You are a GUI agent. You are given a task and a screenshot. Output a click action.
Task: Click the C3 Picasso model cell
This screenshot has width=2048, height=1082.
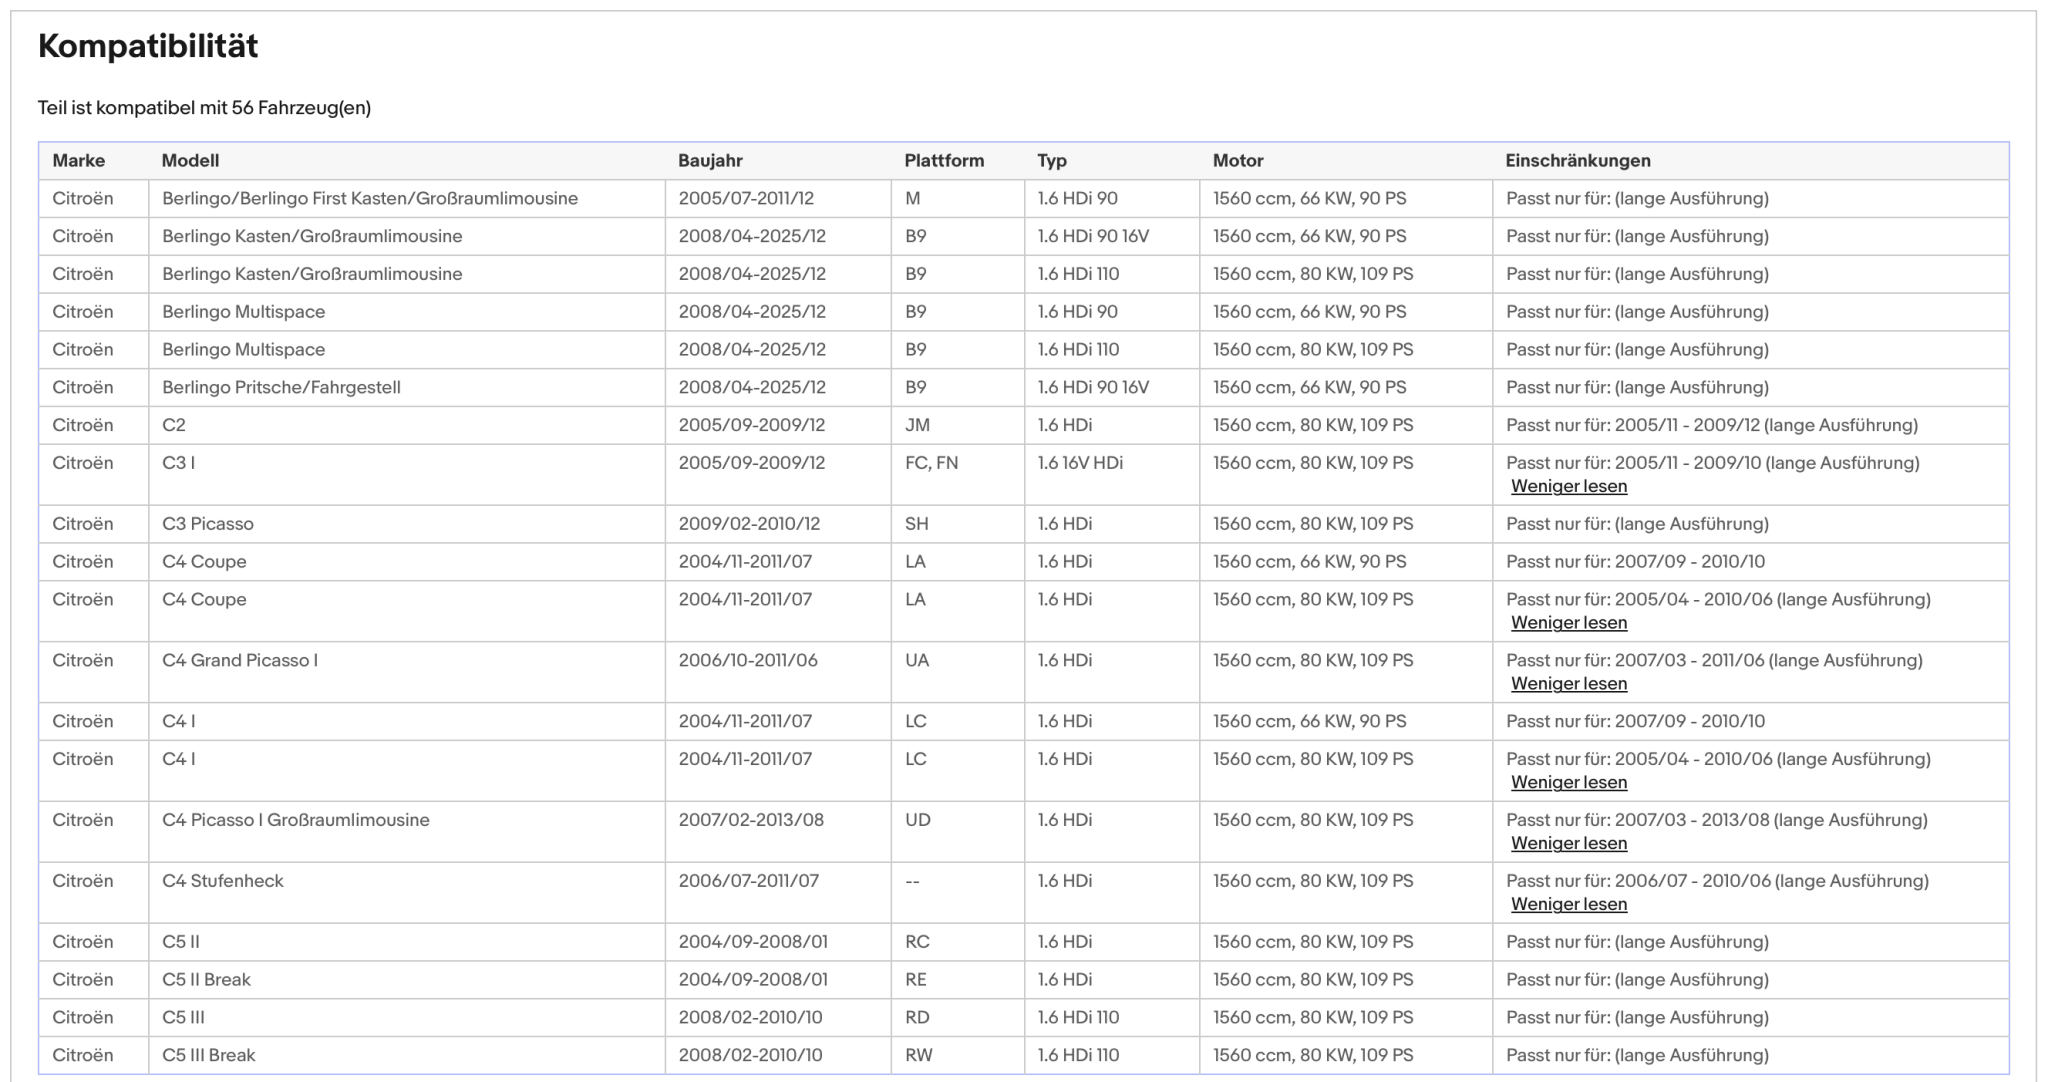click(x=407, y=524)
